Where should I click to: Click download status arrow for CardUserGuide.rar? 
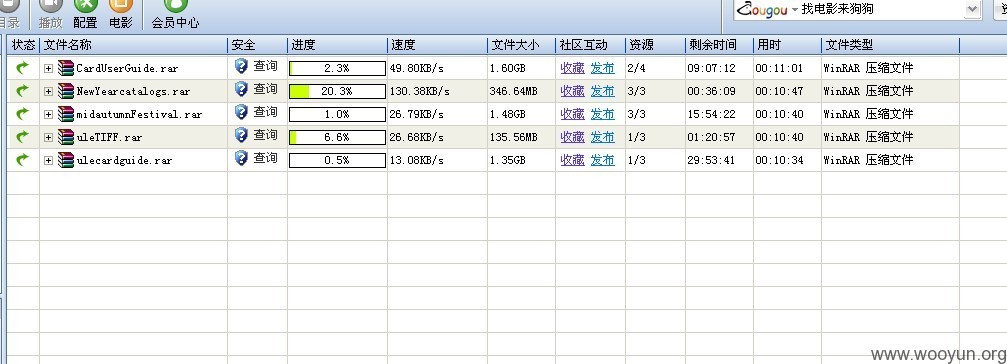tap(22, 67)
